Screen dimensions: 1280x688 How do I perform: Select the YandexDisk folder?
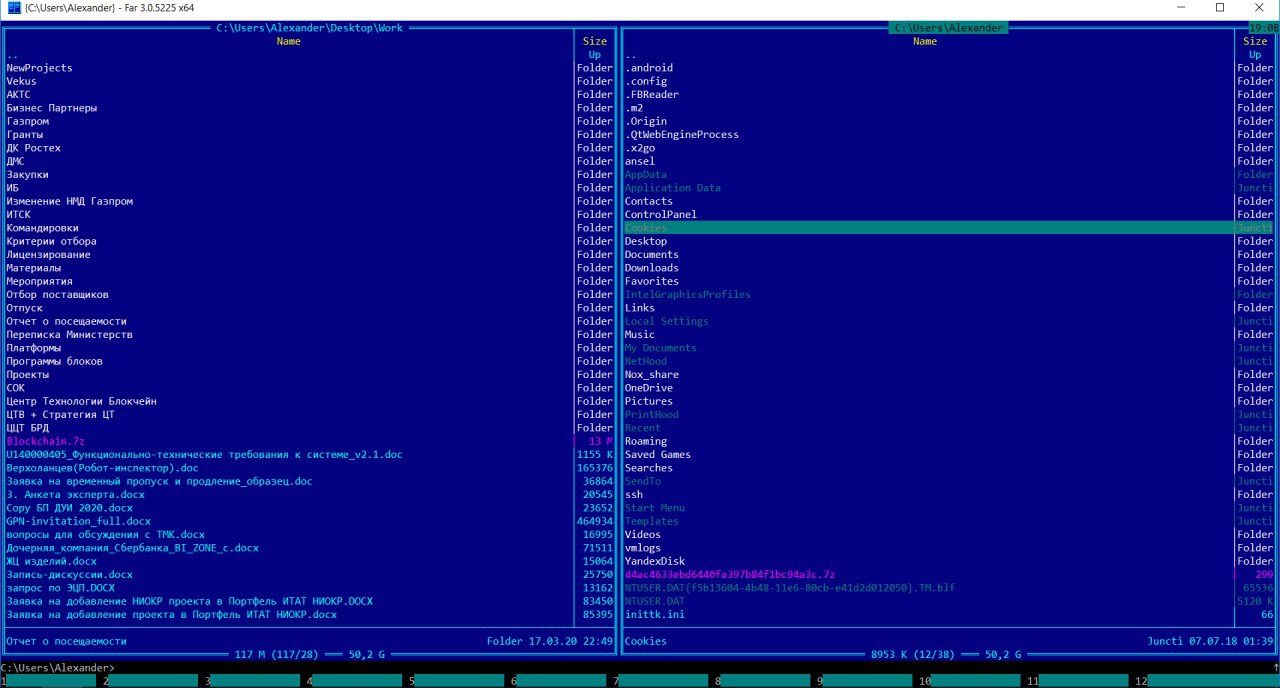tap(654, 561)
